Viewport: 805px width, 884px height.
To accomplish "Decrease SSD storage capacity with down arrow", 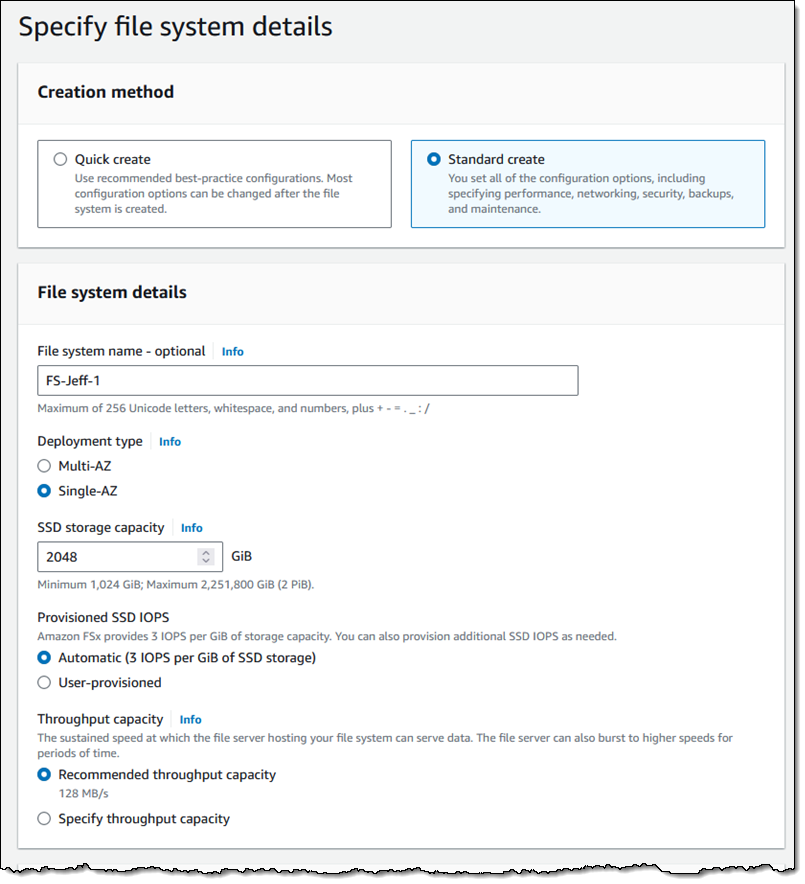I will tap(206, 561).
